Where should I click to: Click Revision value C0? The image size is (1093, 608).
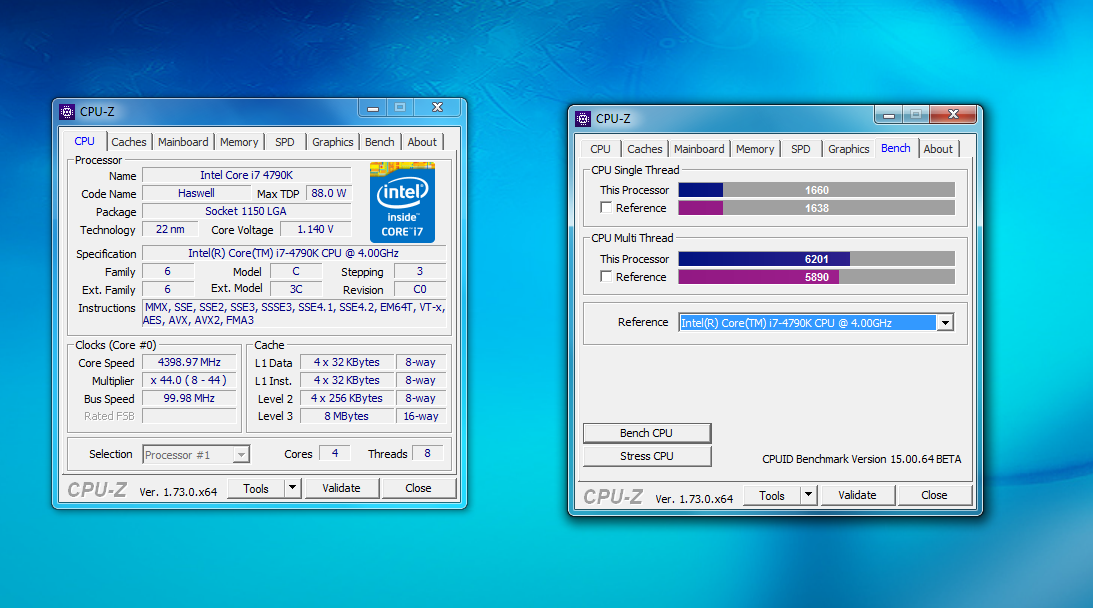click(420, 289)
